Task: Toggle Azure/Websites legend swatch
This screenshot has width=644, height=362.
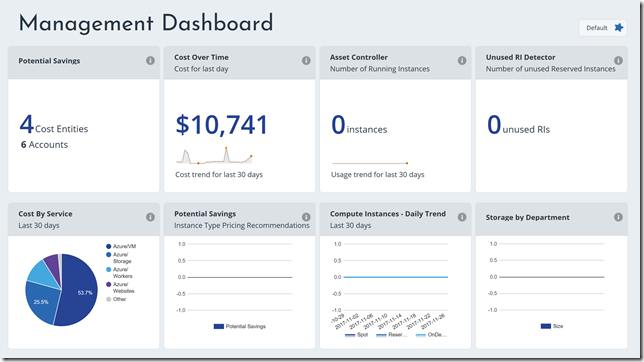Action: point(108,284)
